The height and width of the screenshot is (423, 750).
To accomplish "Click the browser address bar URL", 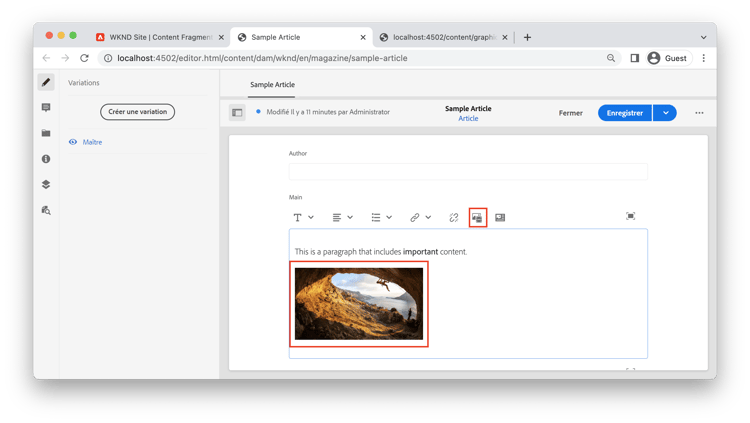I will coord(262,58).
